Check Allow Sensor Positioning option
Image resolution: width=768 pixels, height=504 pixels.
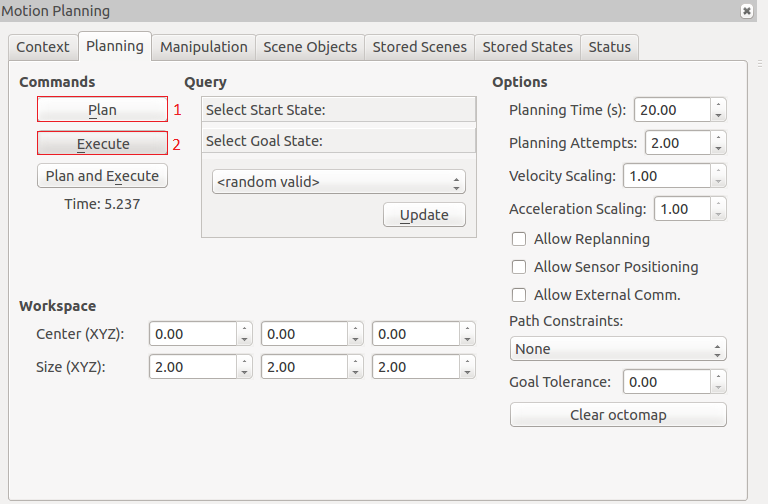(519, 267)
